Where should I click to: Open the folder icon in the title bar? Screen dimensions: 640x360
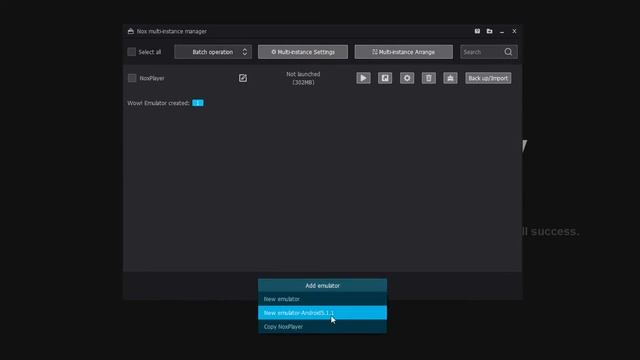489,31
